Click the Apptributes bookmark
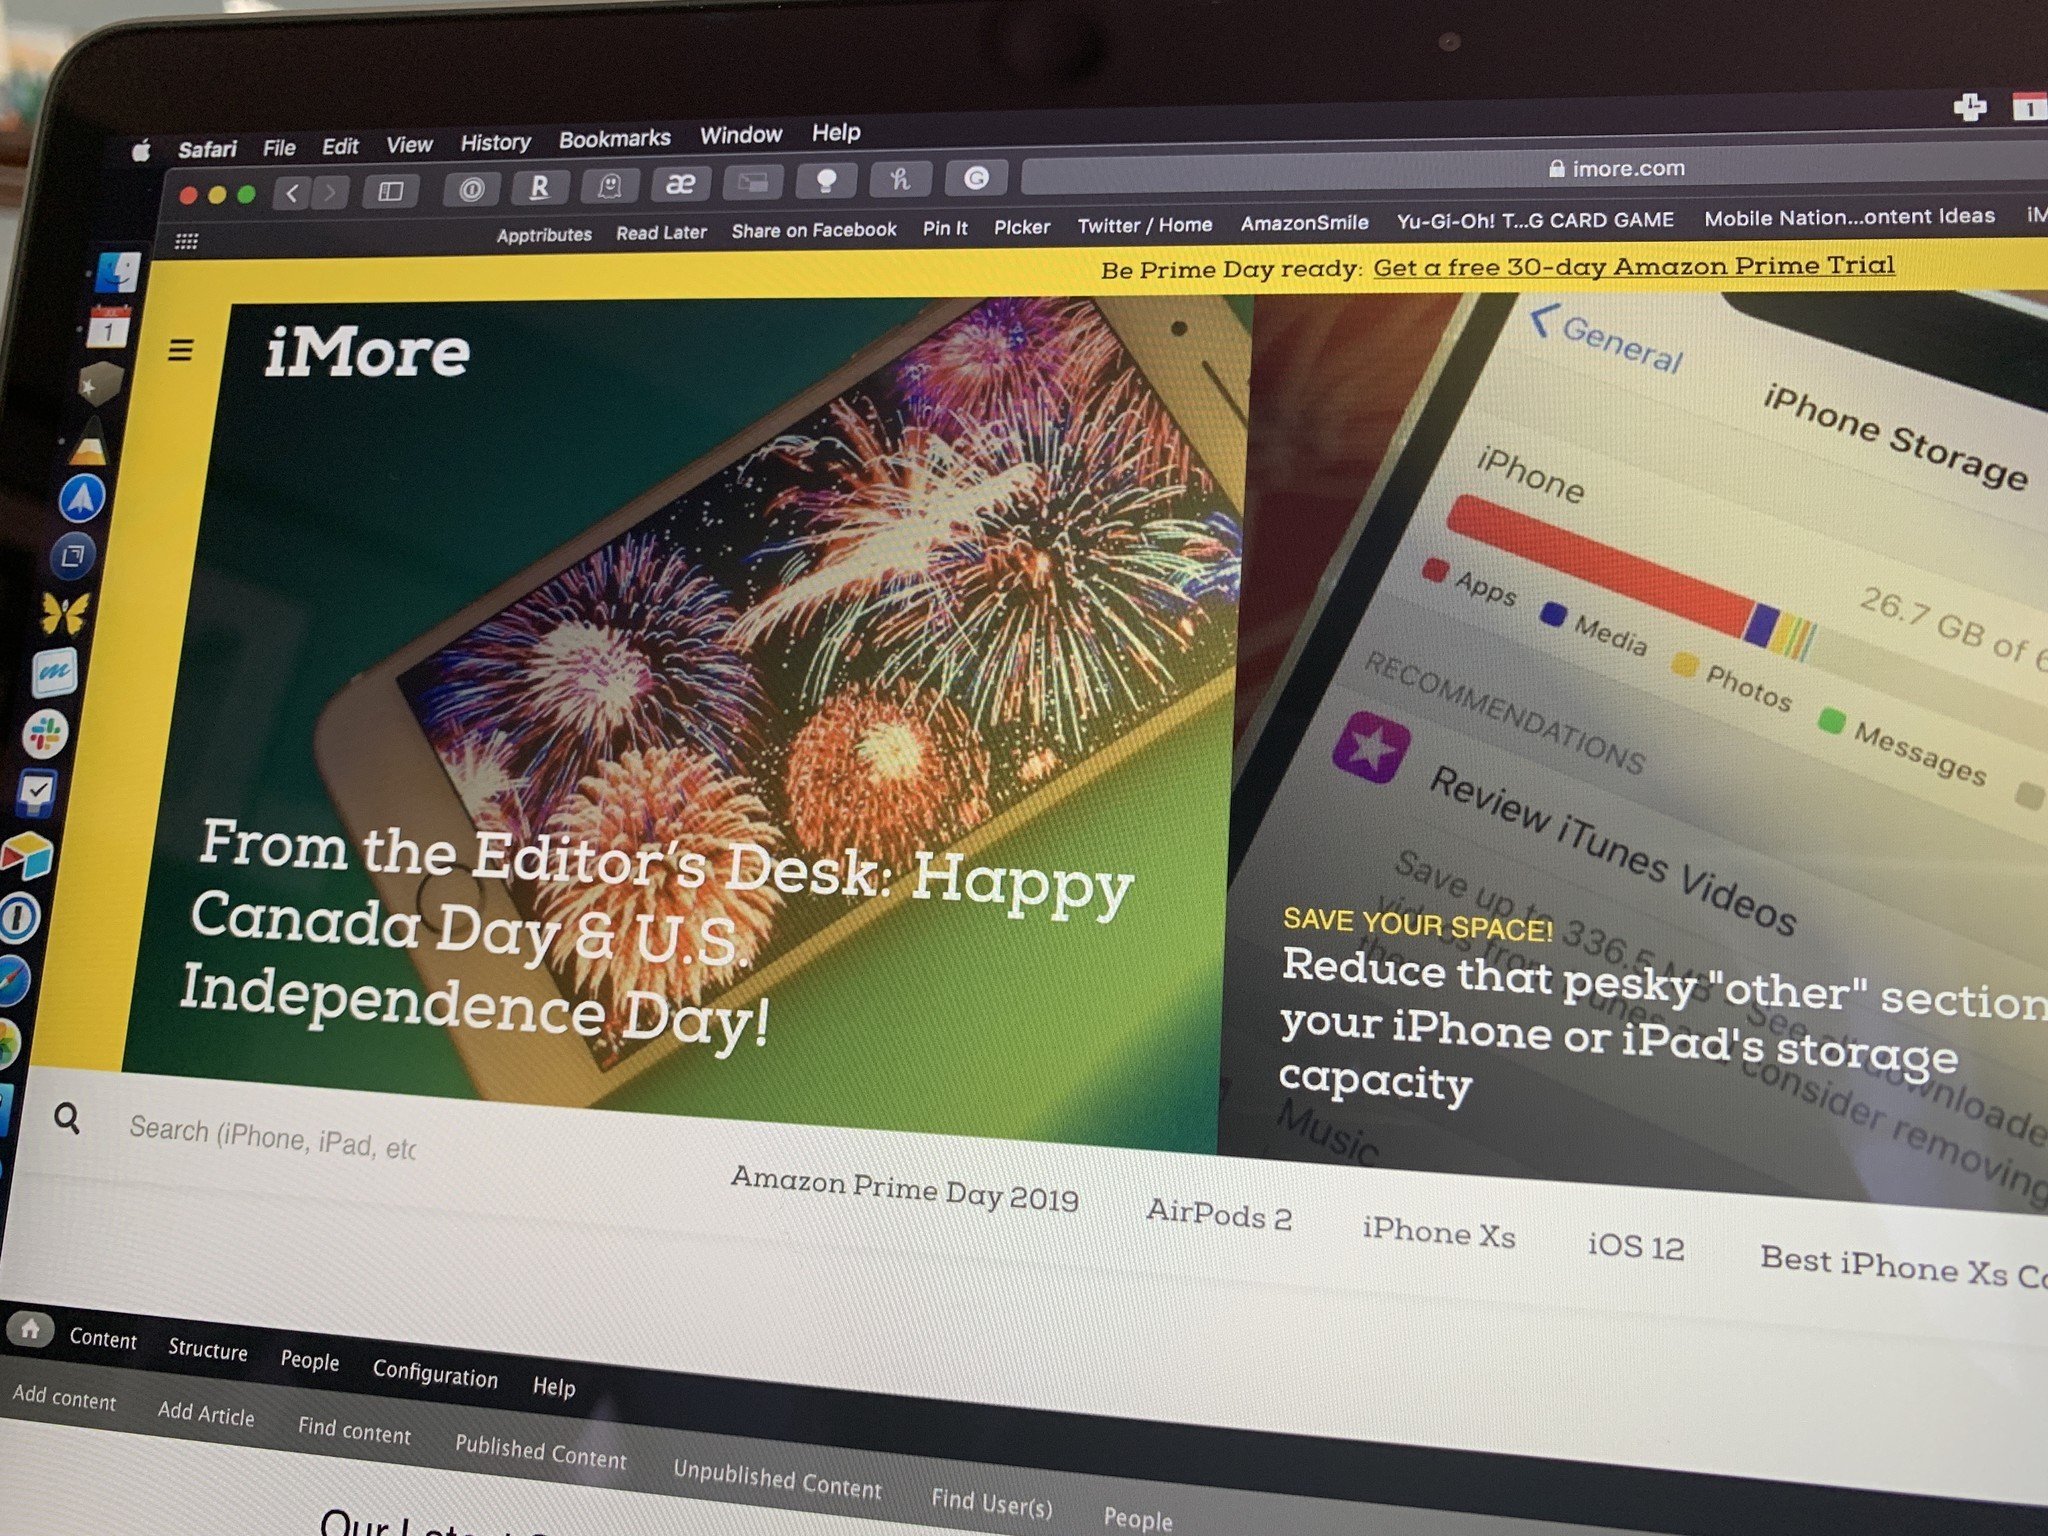 pos(543,232)
